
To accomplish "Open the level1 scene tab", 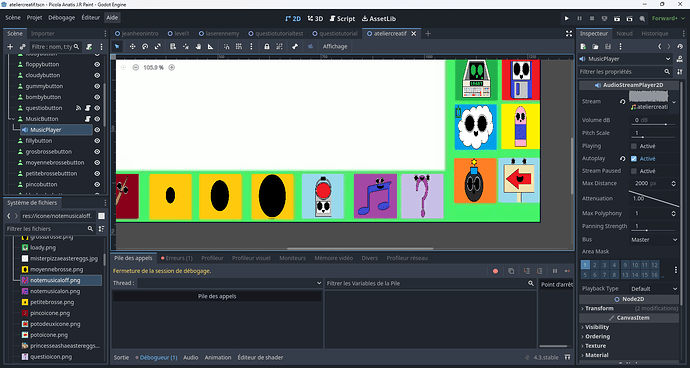I will (178, 33).
